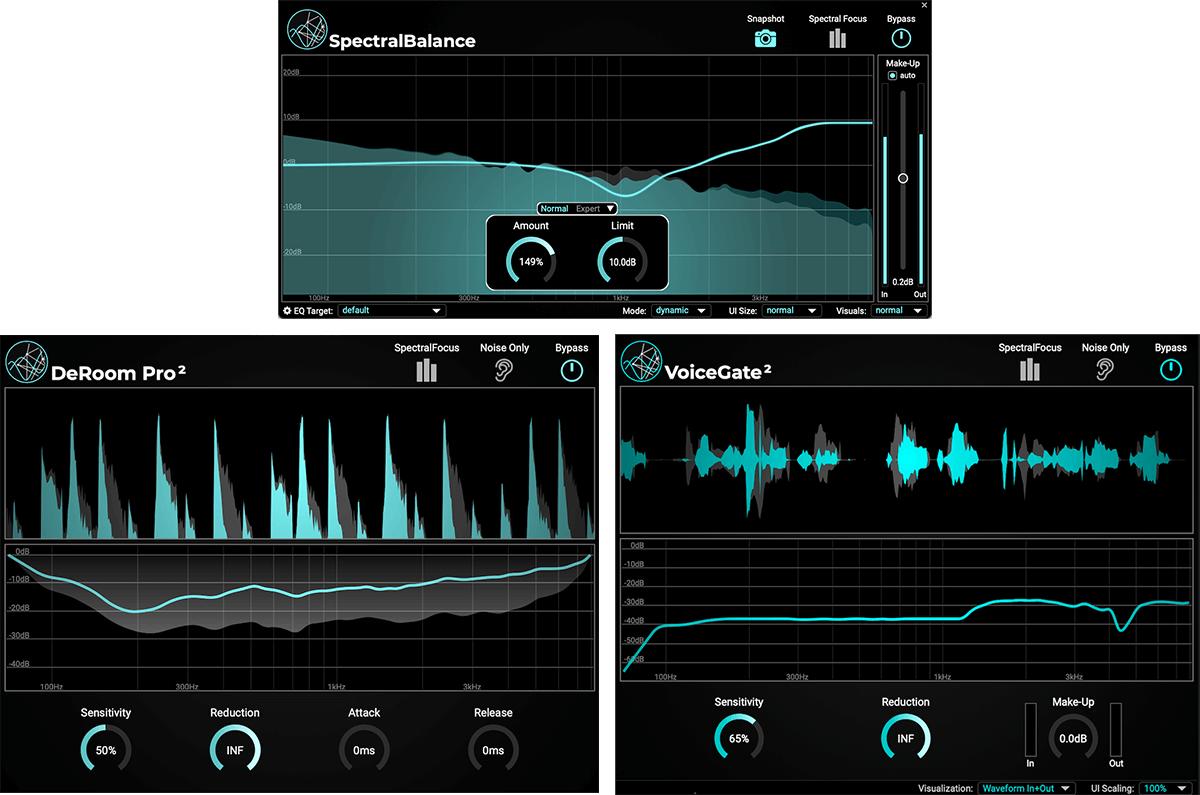Toggle VoiceGate Noise Only ear icon
Viewport: 1200px width, 795px height.
coord(1105,371)
